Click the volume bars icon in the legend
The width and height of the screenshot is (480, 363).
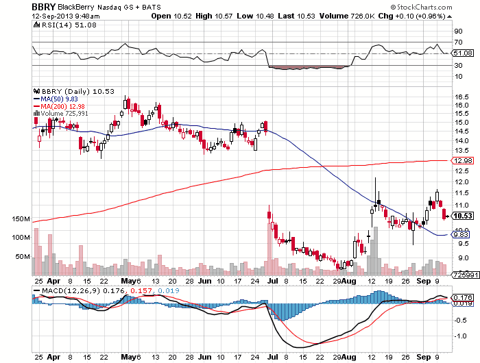pos(37,114)
